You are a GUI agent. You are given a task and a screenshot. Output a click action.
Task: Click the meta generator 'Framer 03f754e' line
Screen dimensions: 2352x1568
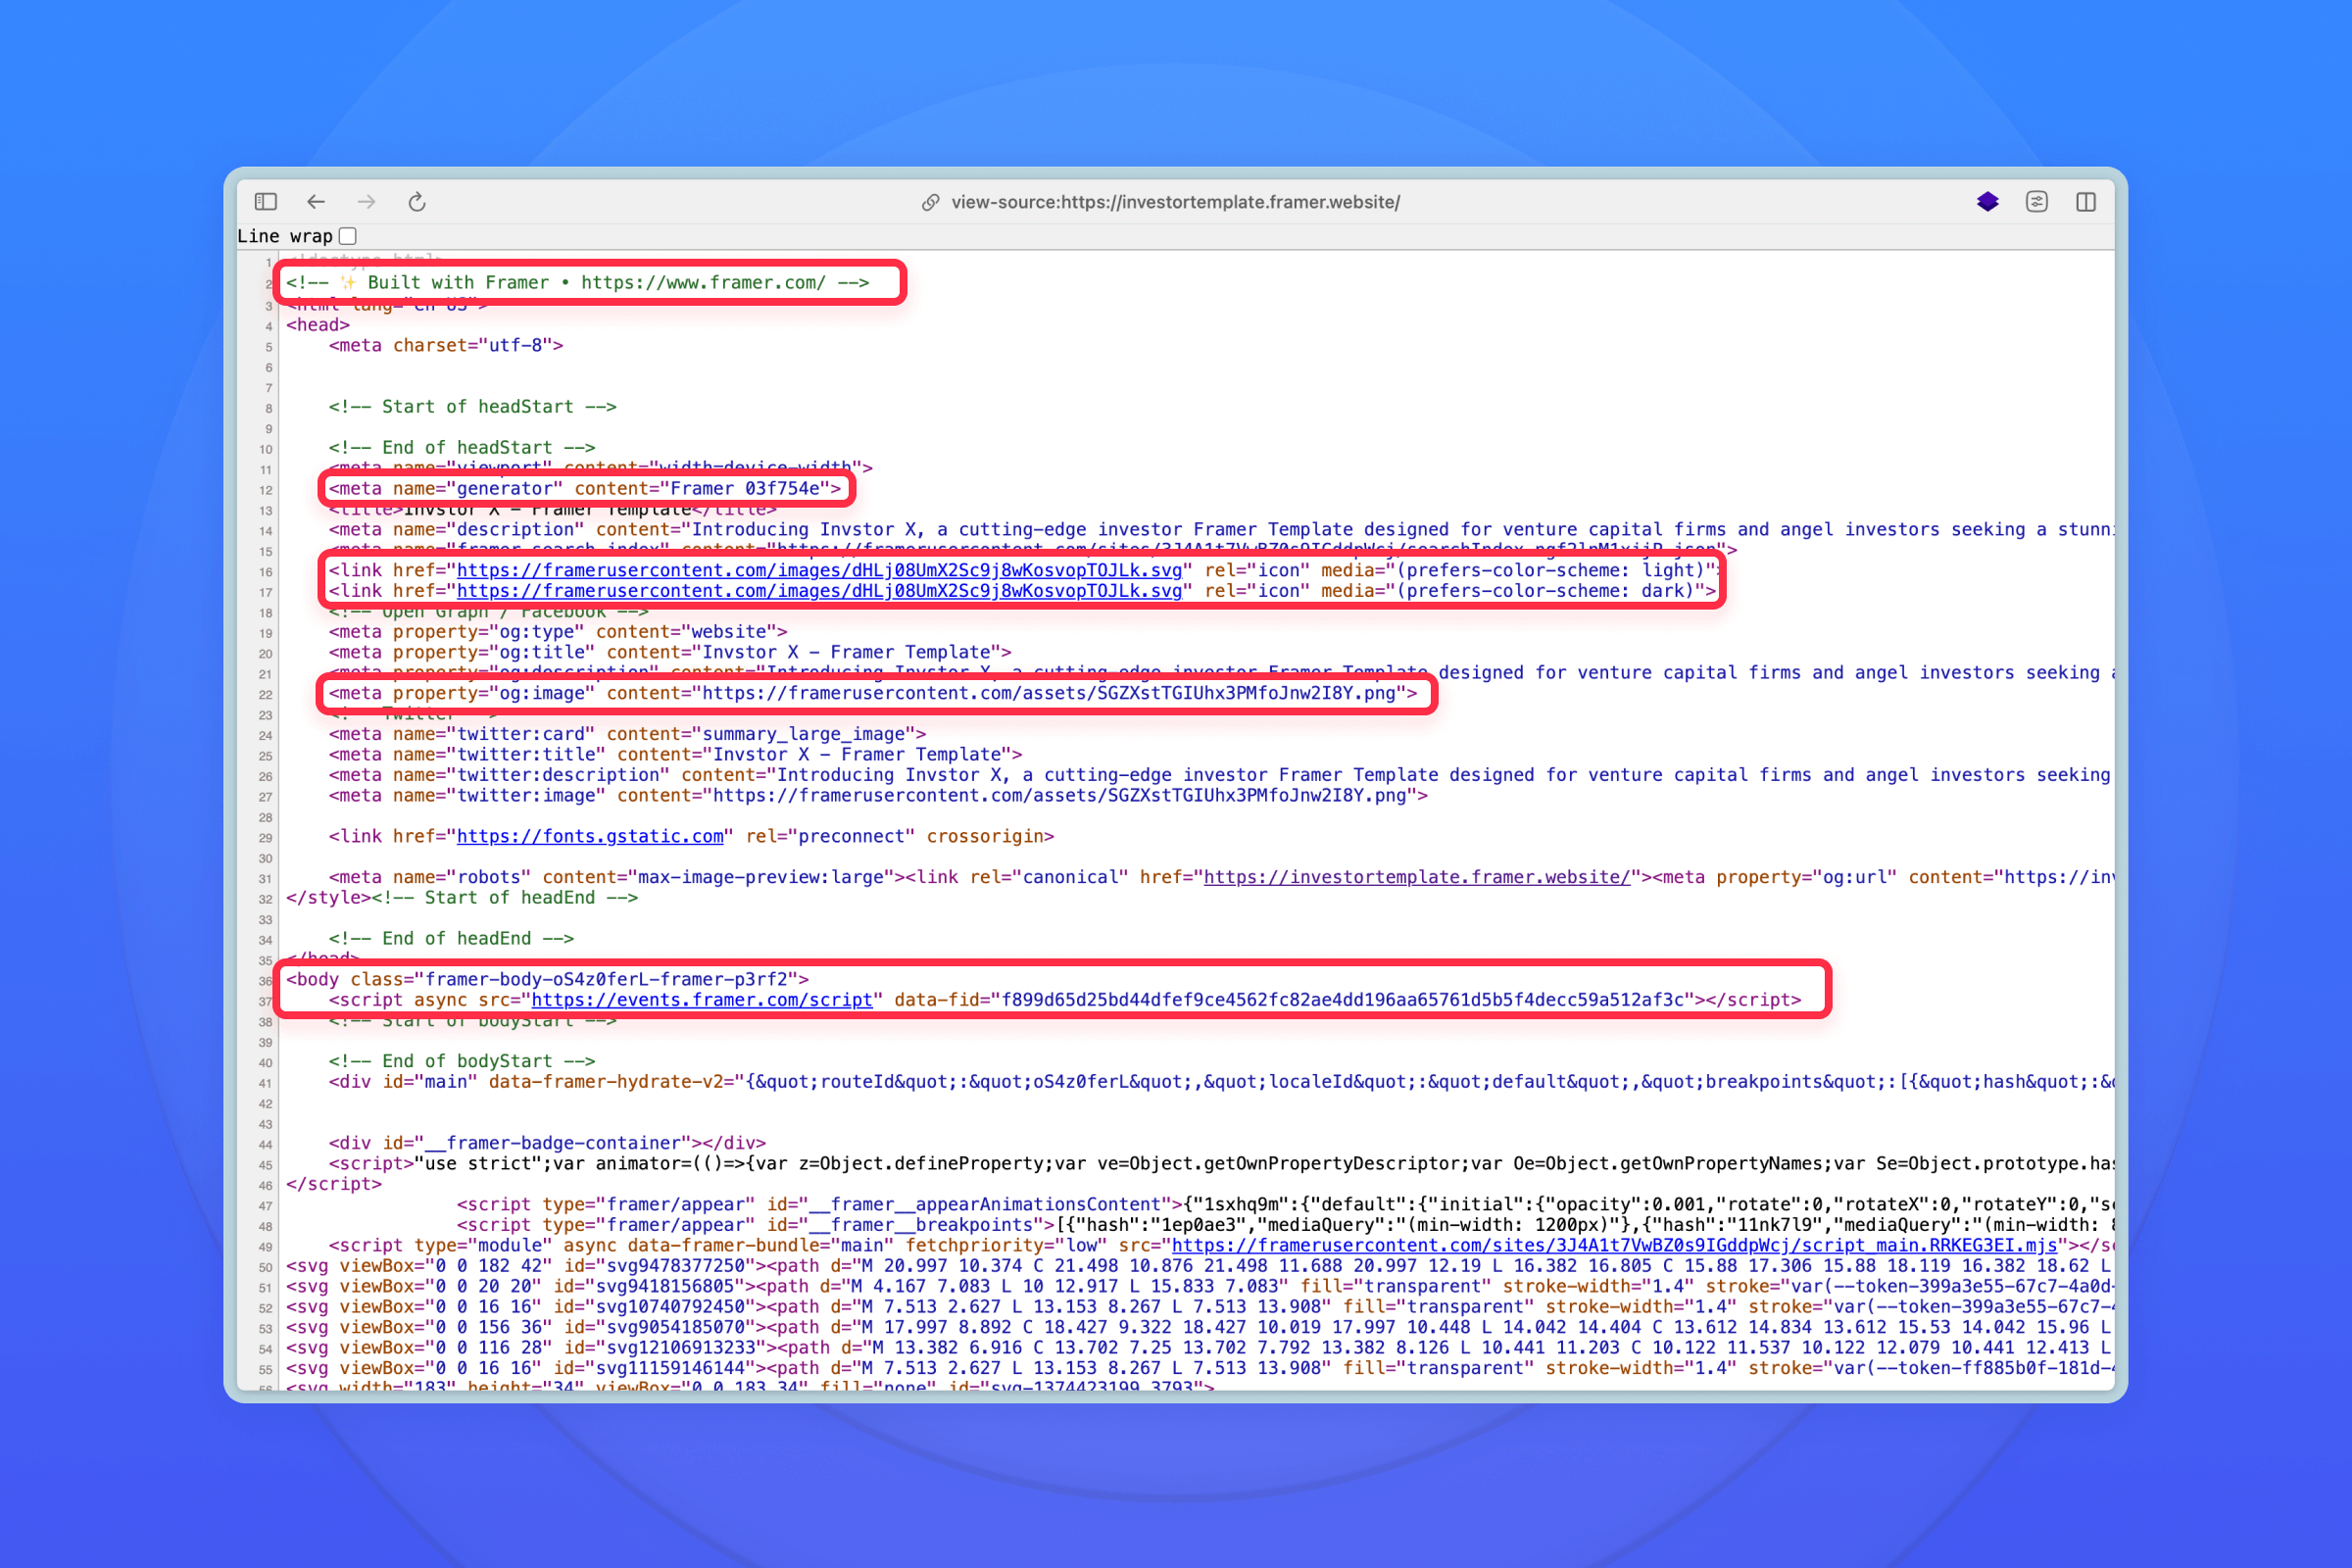click(585, 489)
